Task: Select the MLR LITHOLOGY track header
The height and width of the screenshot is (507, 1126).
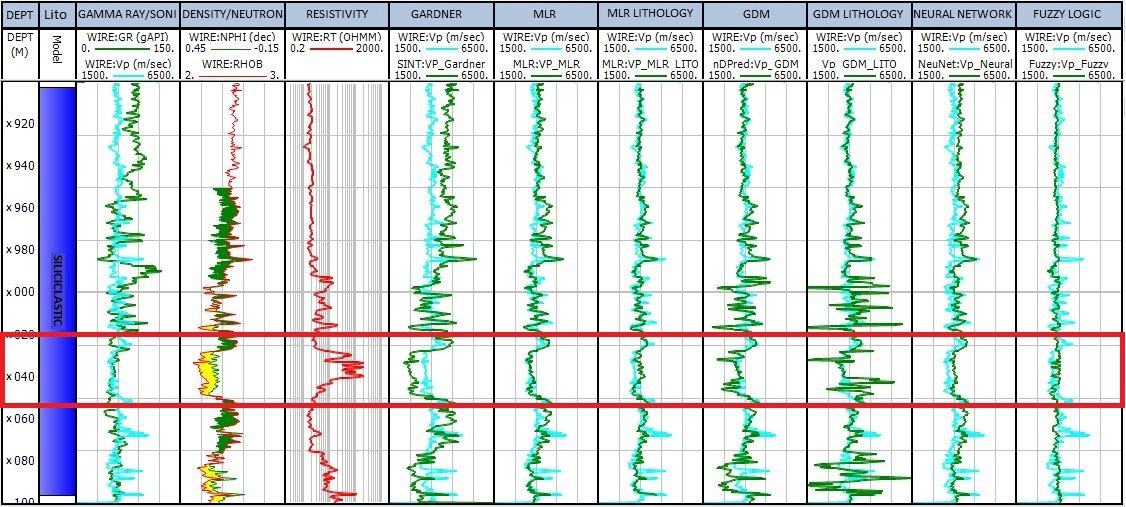Action: [650, 14]
